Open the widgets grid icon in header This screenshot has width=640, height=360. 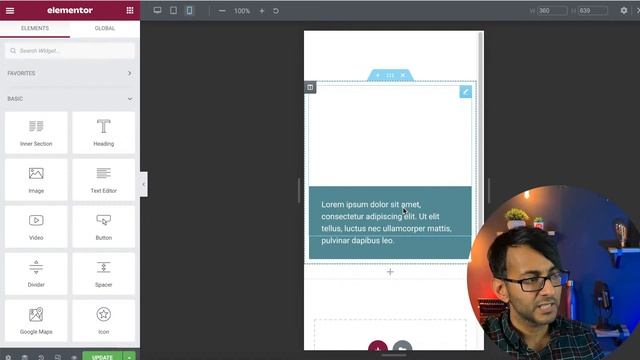click(x=130, y=11)
